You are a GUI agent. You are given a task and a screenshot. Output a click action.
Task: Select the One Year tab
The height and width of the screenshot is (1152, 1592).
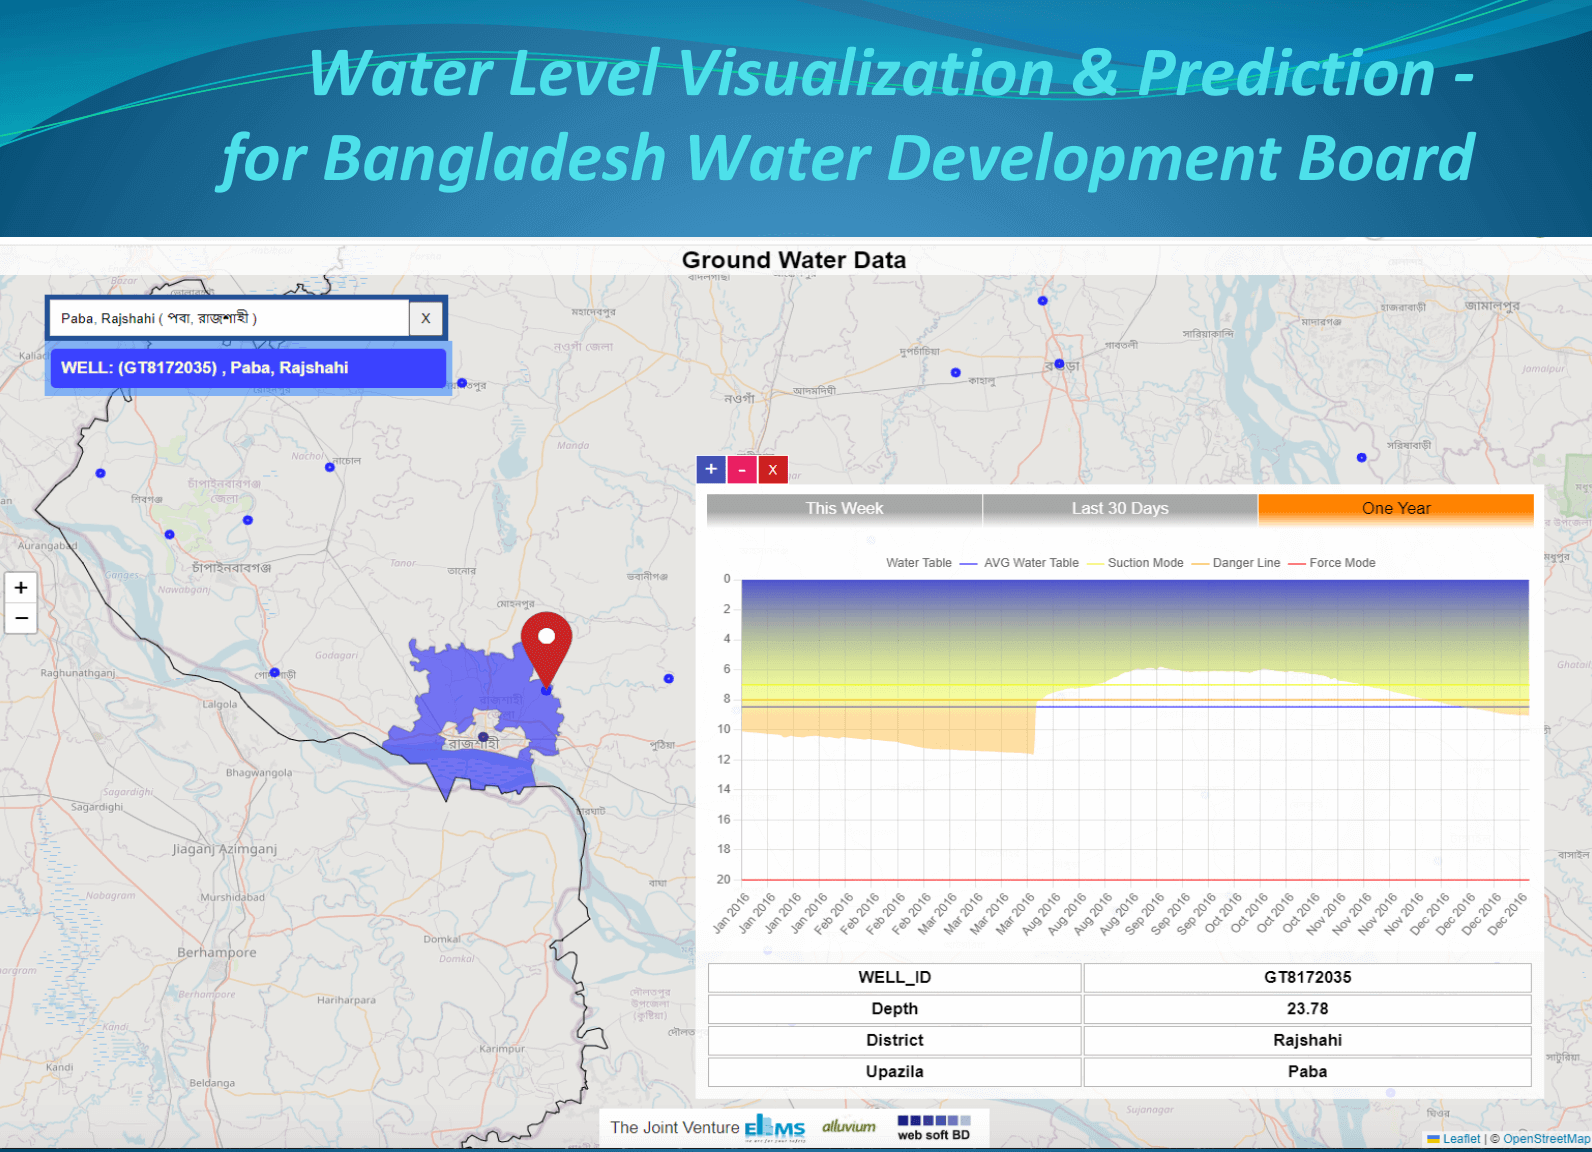[x=1396, y=509]
